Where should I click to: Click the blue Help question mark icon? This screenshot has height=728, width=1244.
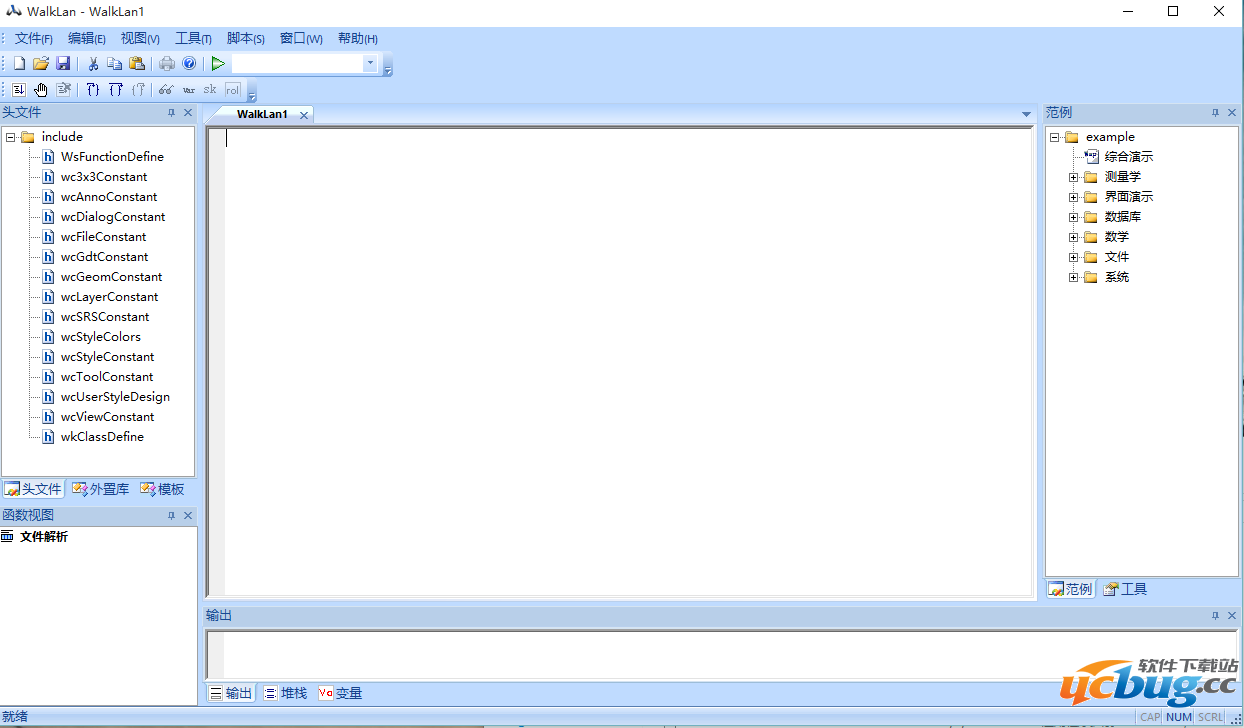189,64
